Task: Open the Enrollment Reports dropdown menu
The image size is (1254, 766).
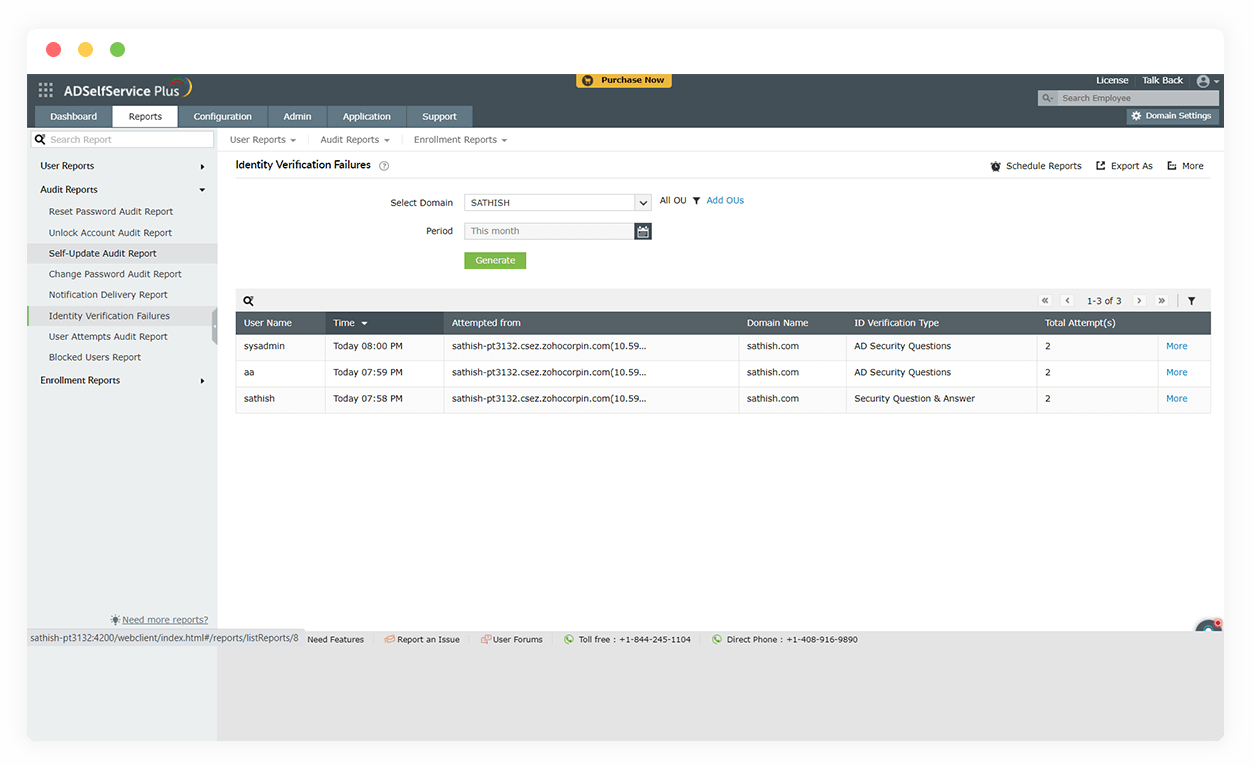Action: click(460, 140)
